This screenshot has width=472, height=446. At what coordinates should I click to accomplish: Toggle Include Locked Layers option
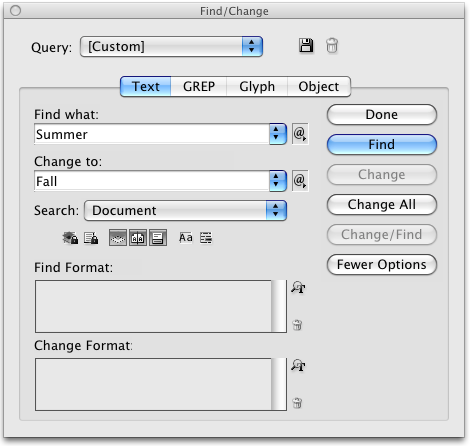coord(70,238)
